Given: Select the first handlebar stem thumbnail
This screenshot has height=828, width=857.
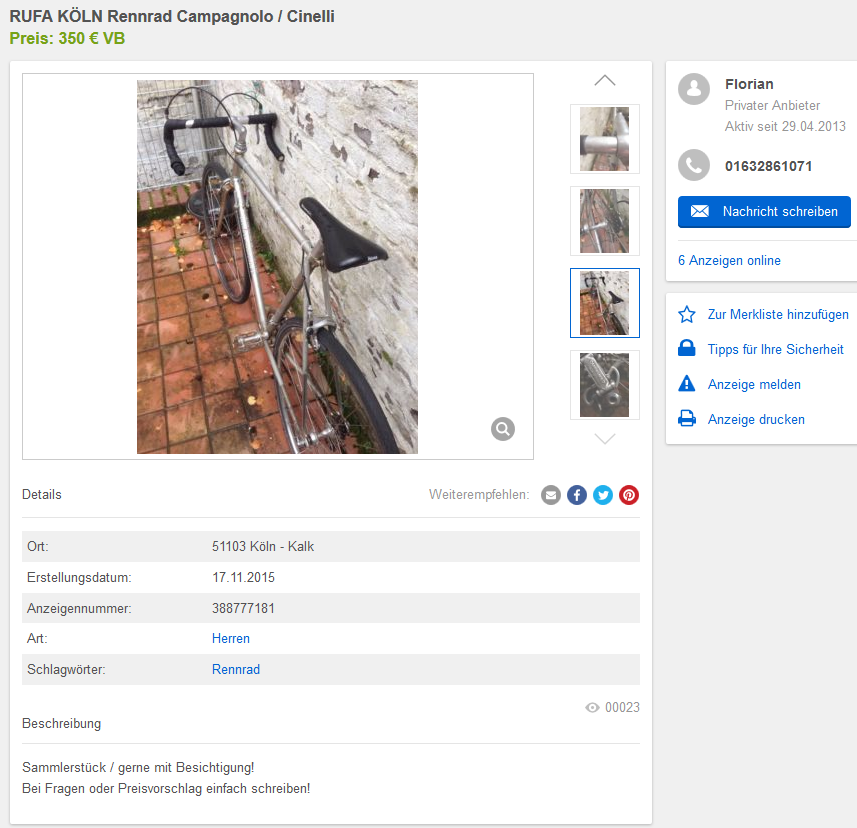Looking at the screenshot, I should click(604, 139).
